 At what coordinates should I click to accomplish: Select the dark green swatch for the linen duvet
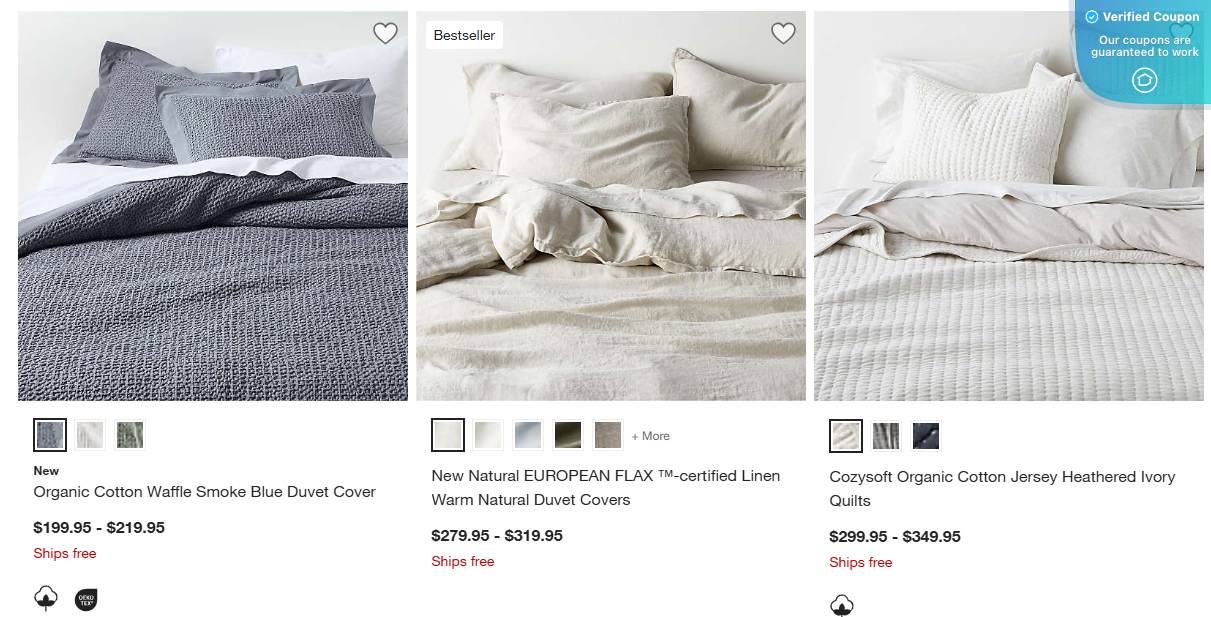click(567, 434)
